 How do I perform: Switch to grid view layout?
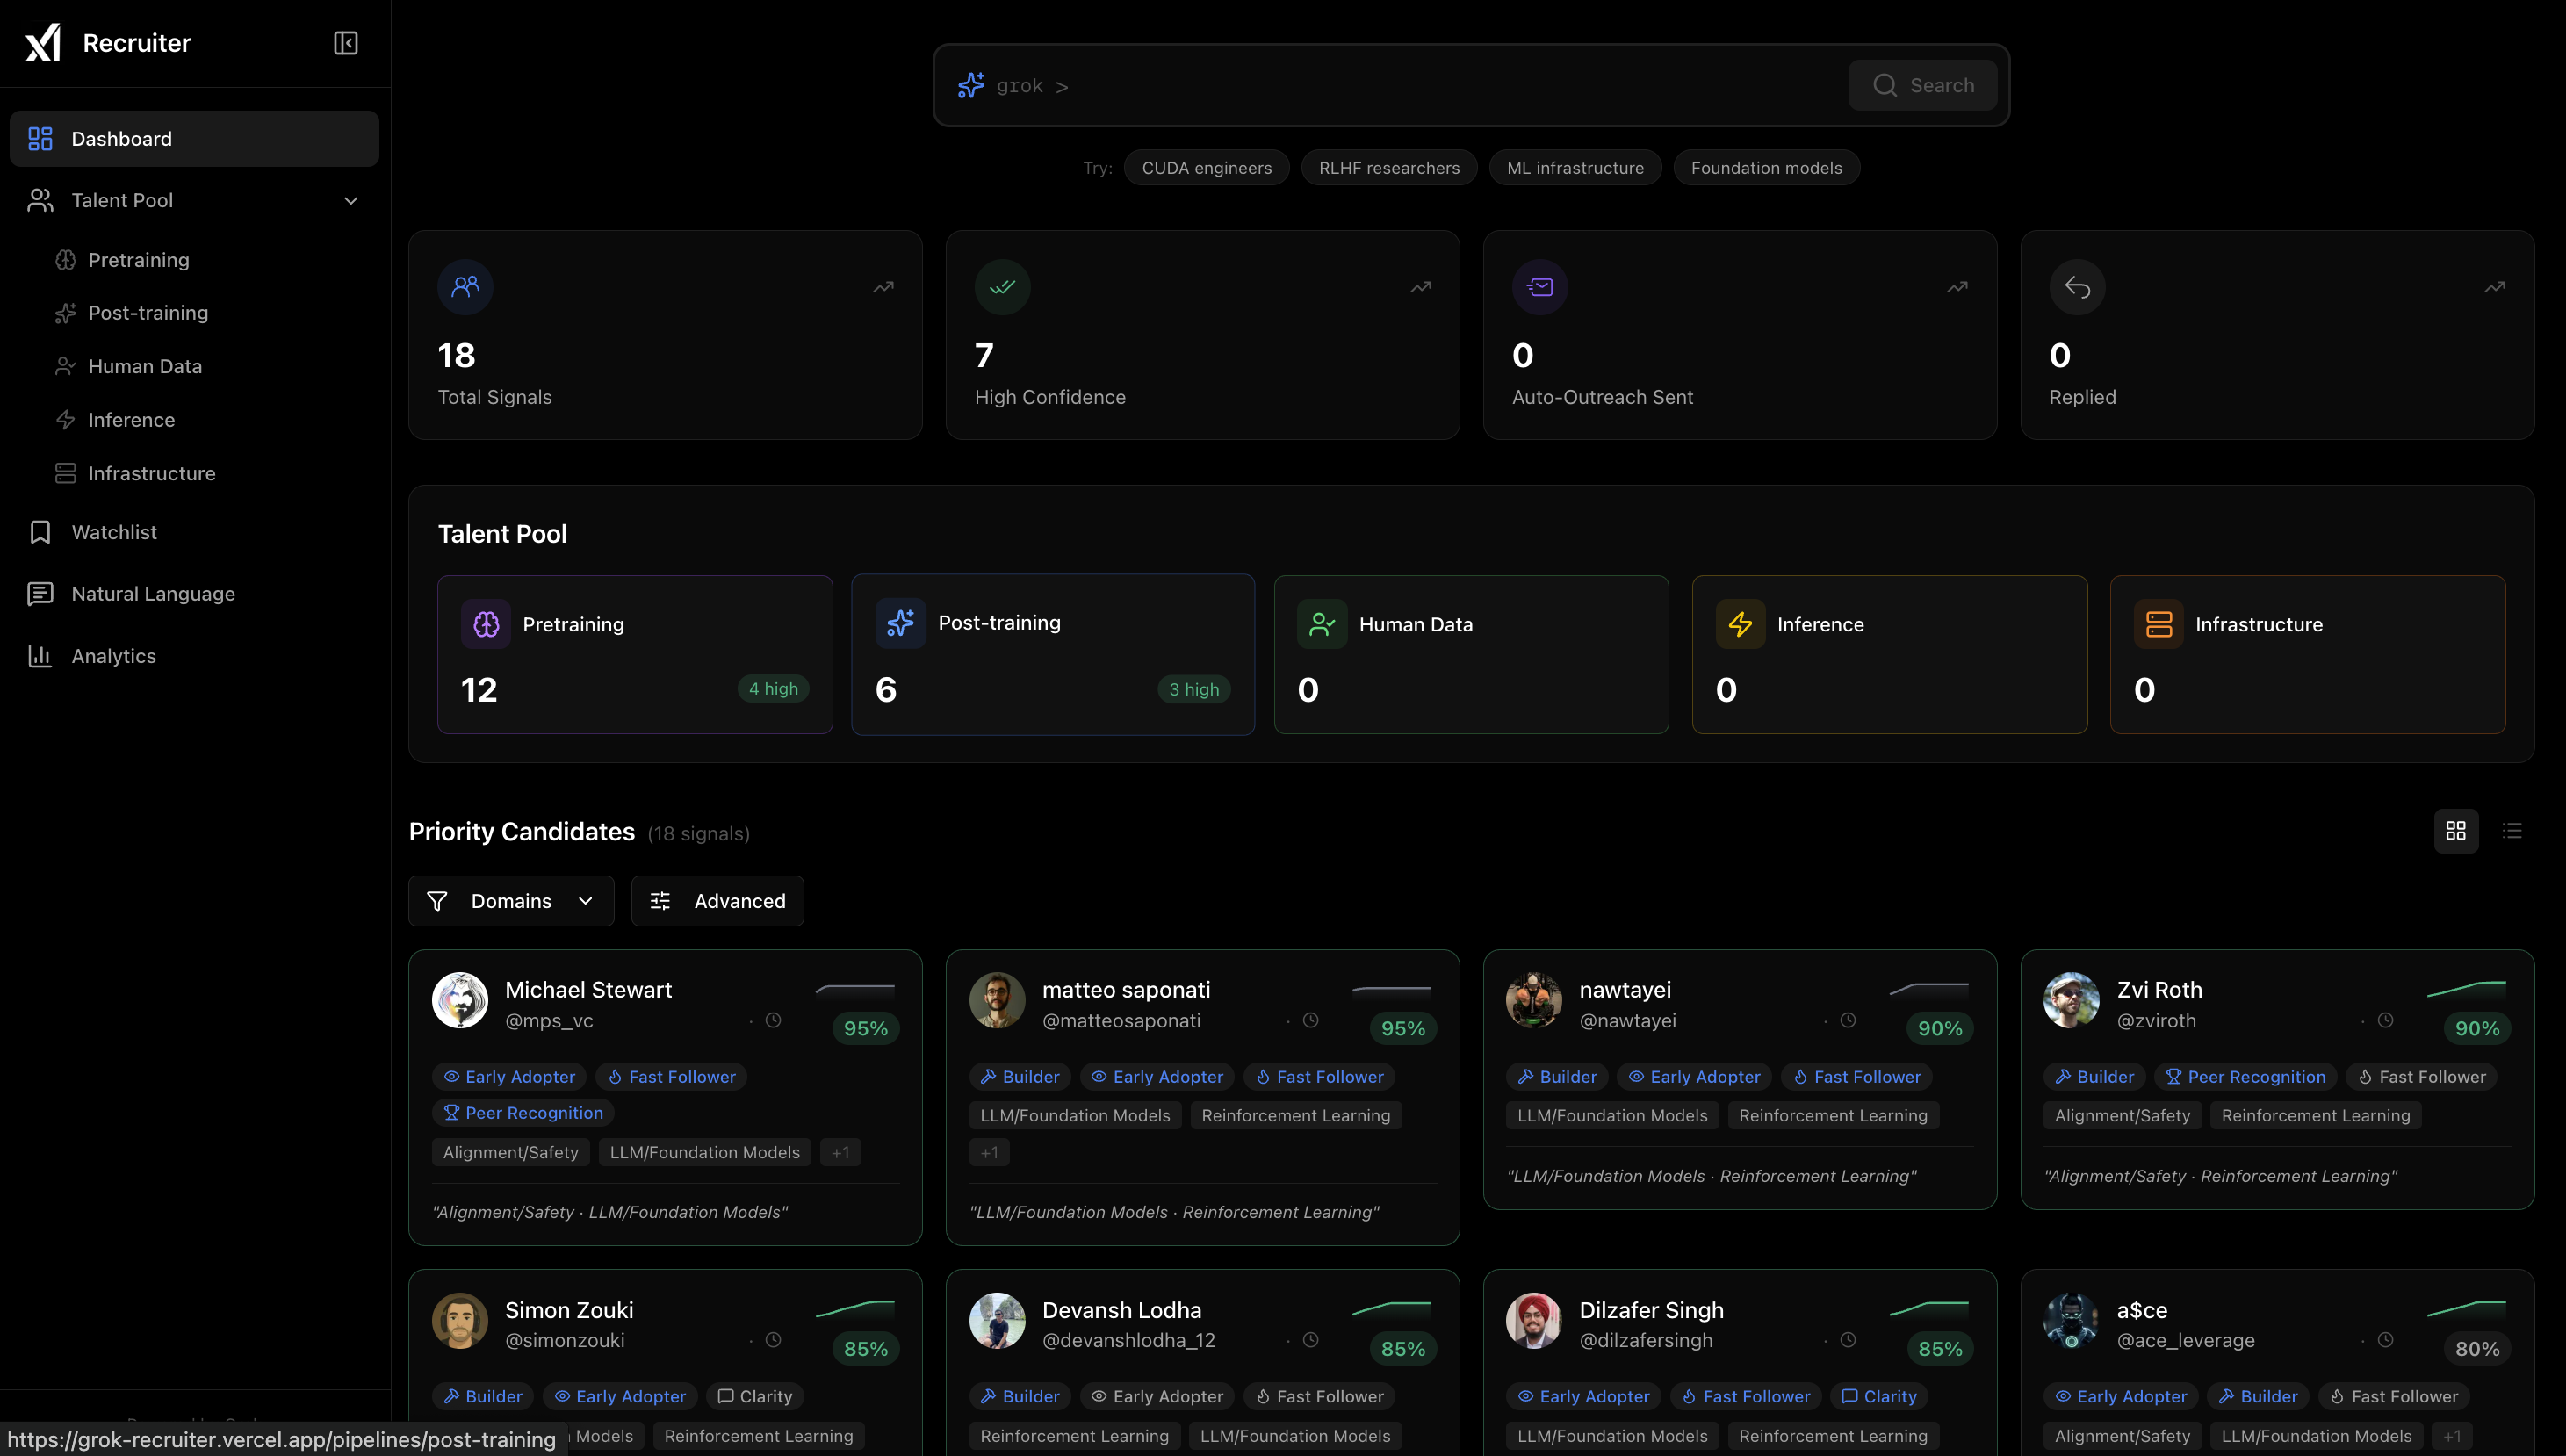point(2455,831)
